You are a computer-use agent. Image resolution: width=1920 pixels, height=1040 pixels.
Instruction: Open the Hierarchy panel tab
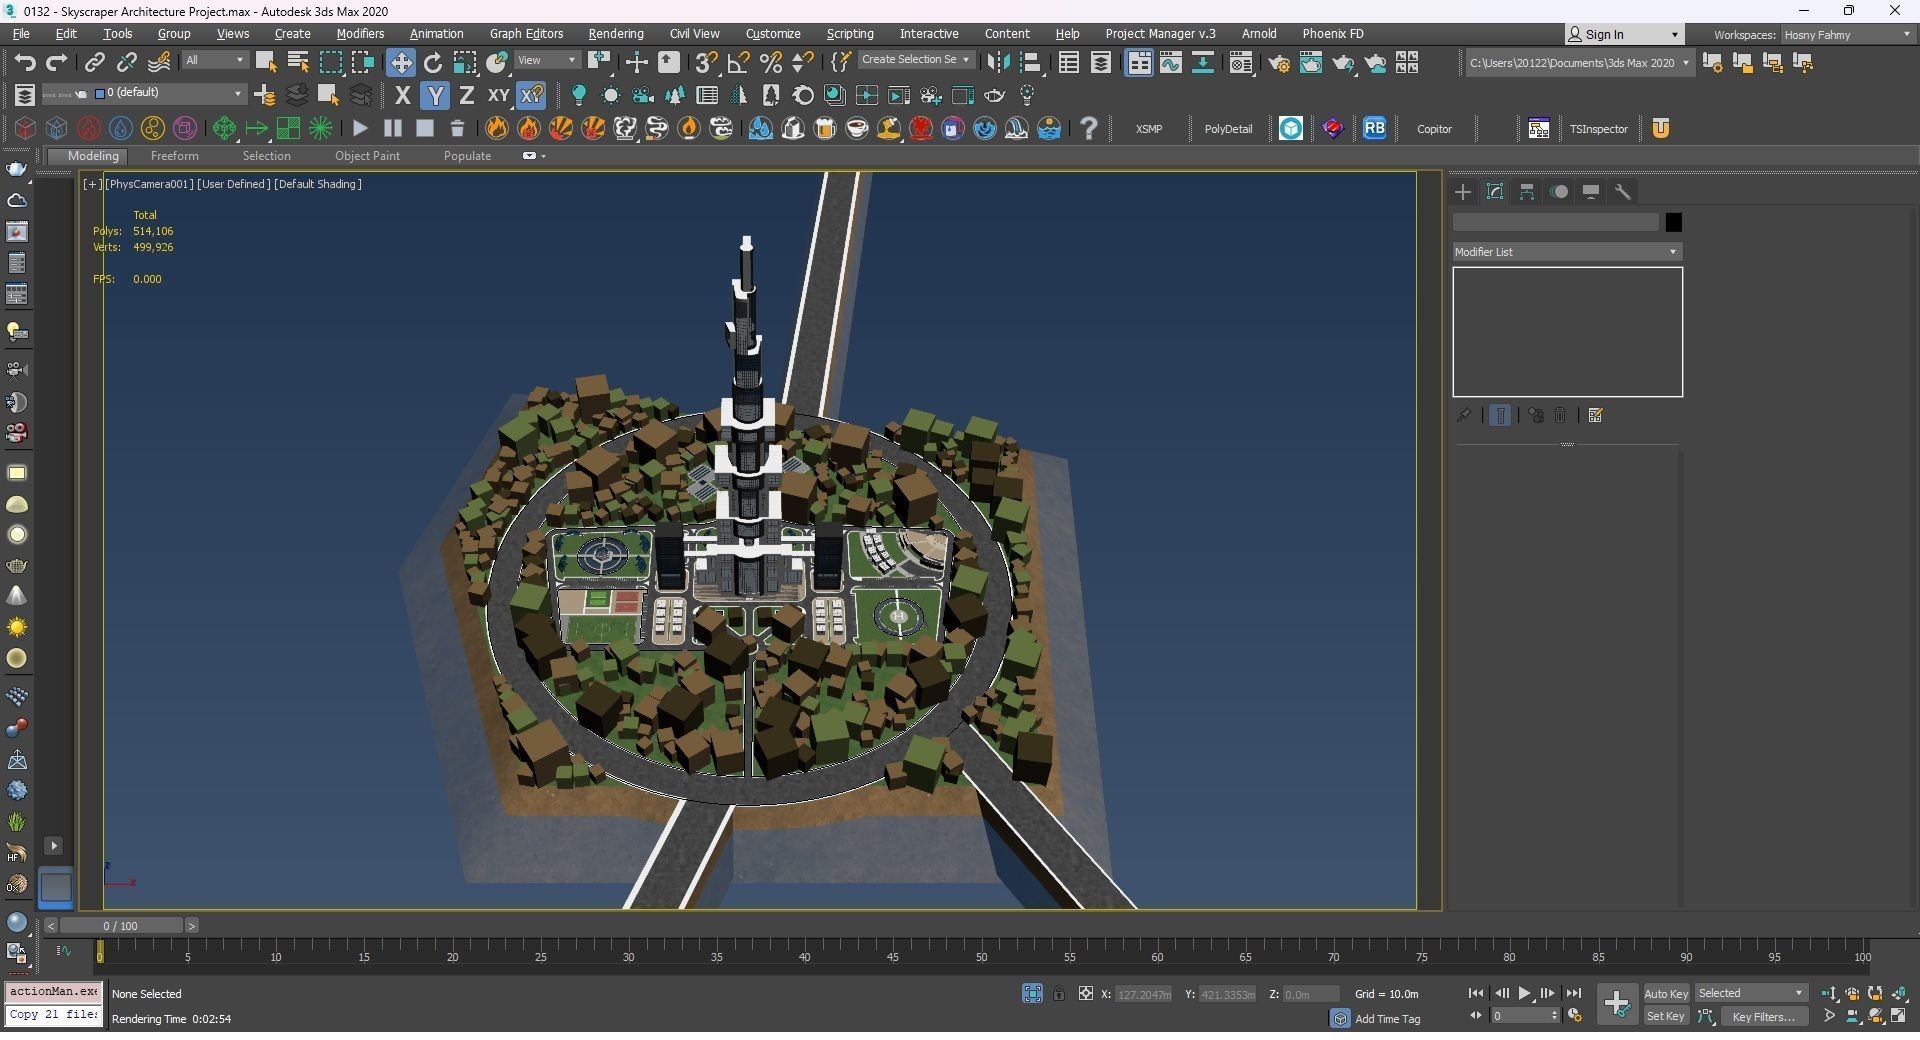(1527, 192)
